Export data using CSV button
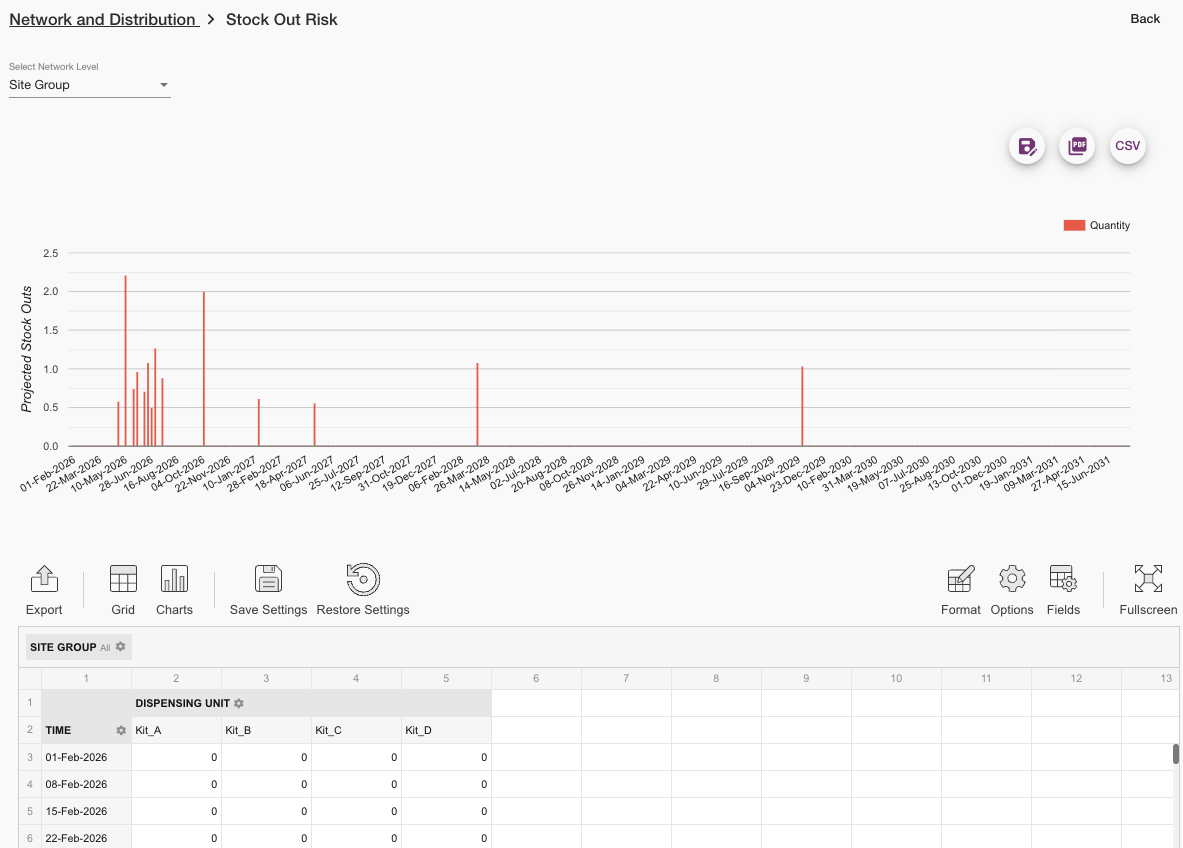This screenshot has width=1183, height=848. [x=1127, y=146]
